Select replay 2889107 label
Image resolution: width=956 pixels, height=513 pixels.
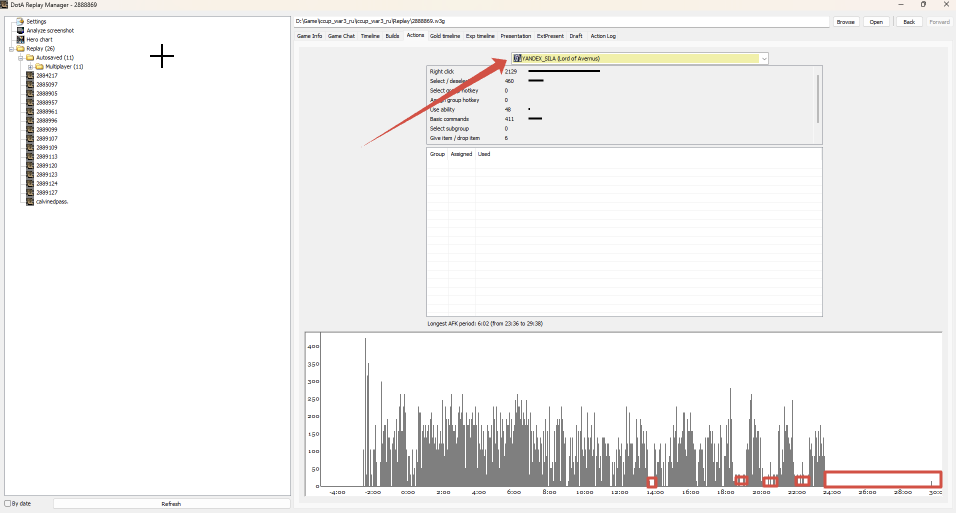[47, 138]
